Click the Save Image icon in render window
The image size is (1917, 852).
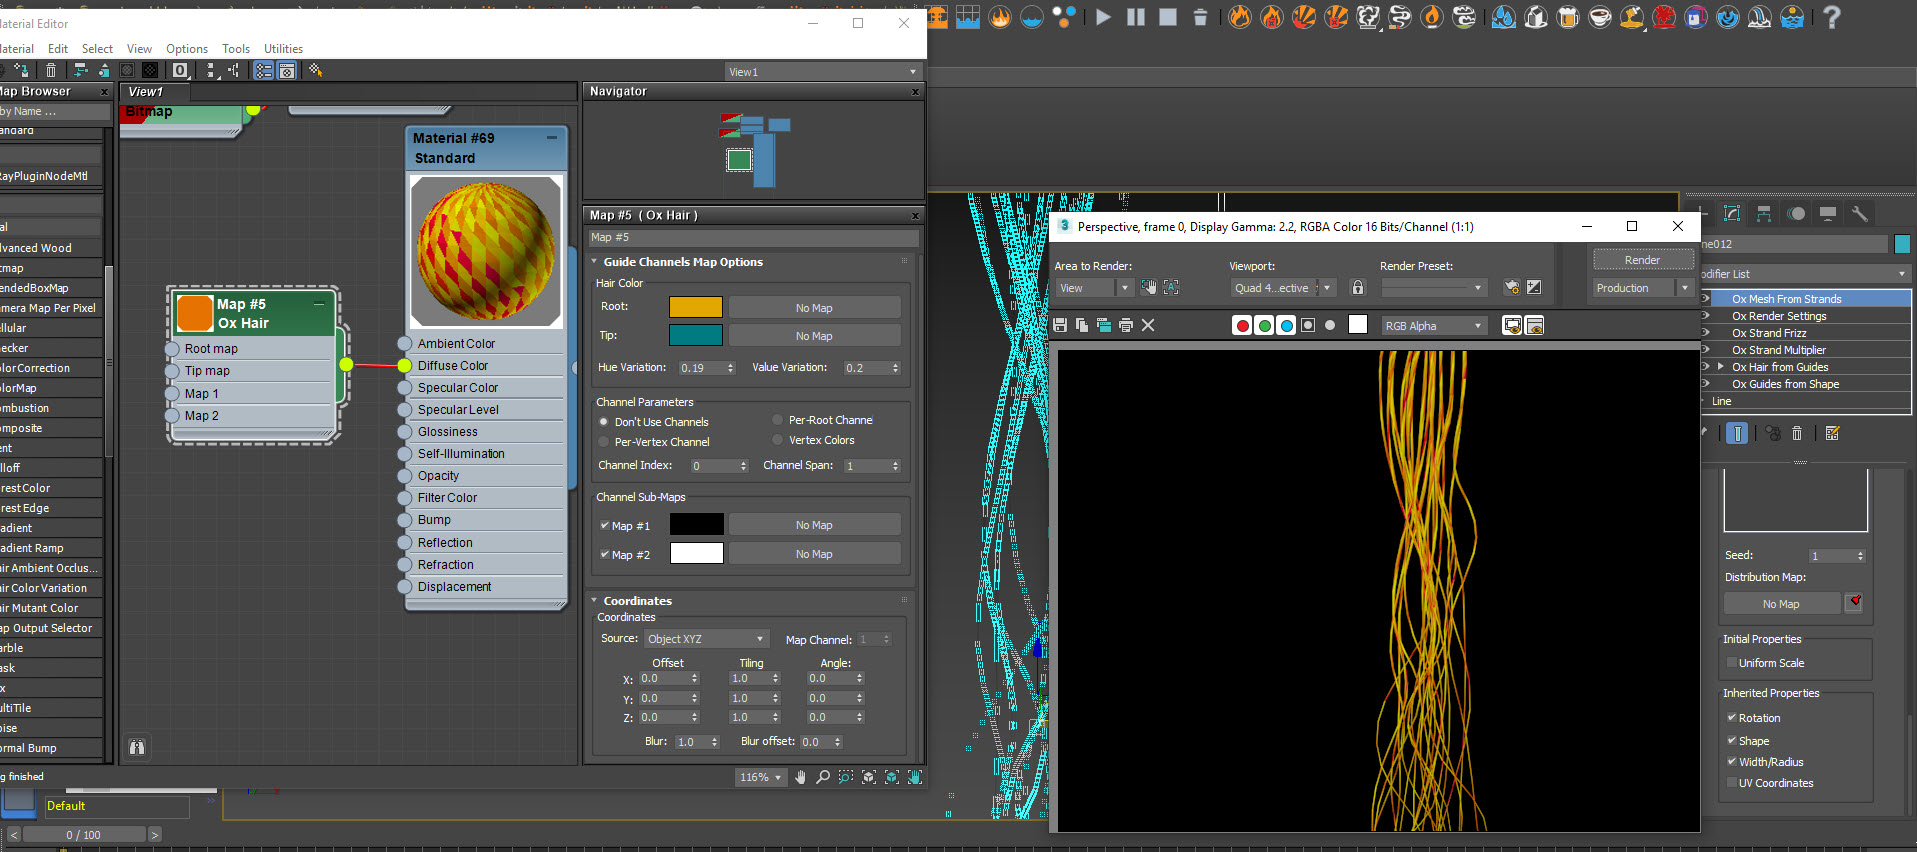coord(1060,325)
